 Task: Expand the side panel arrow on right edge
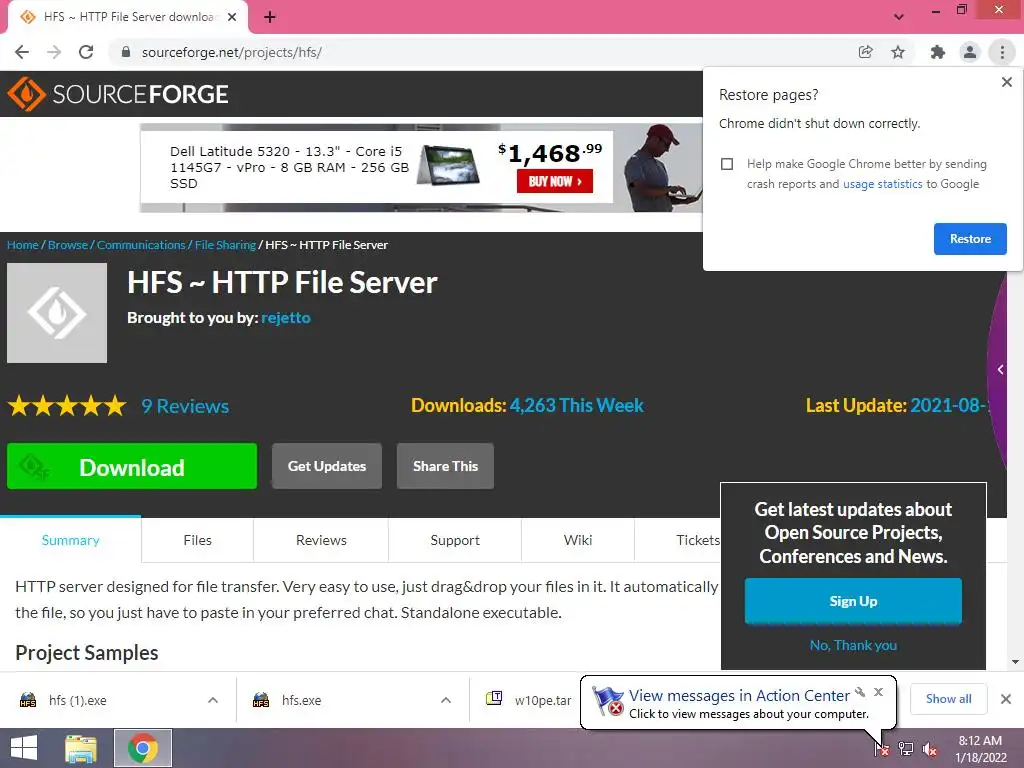(1000, 370)
